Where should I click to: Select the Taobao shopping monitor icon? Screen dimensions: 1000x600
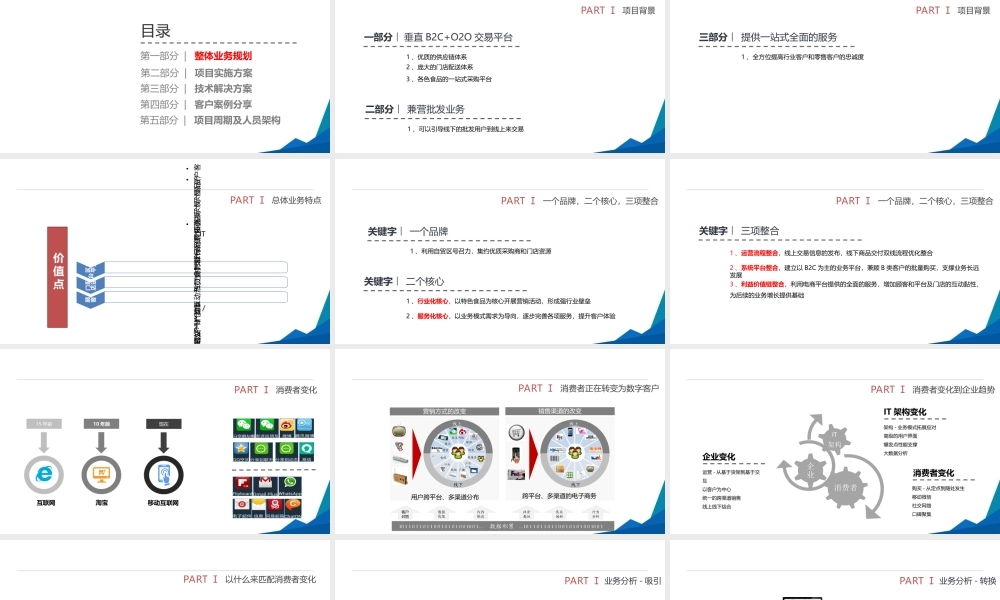tap(102, 475)
